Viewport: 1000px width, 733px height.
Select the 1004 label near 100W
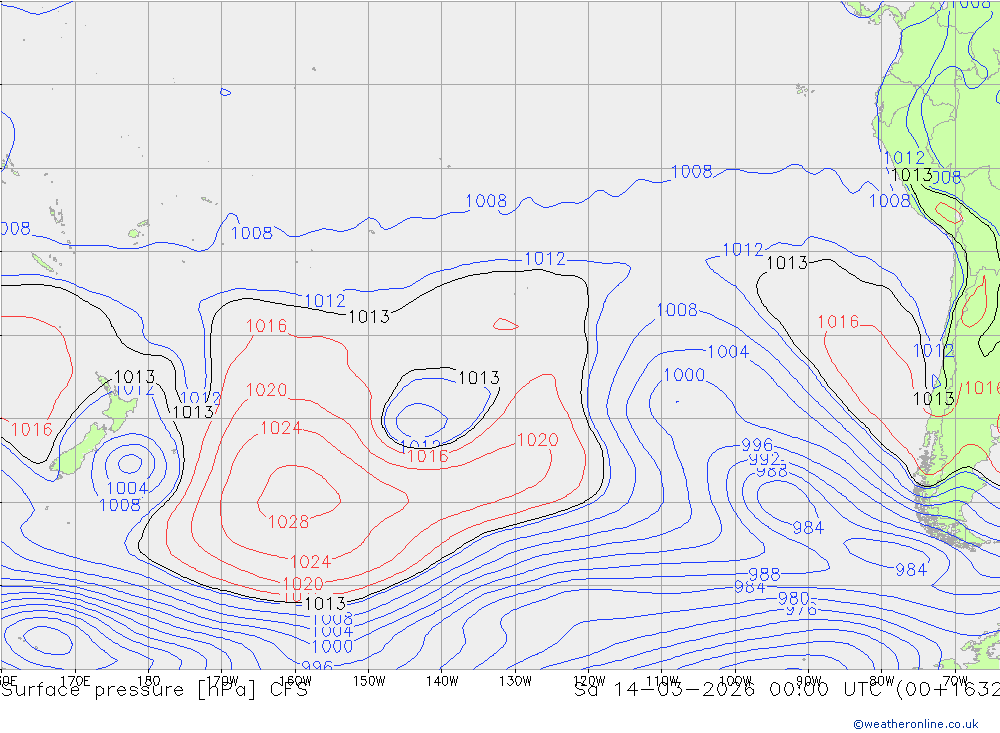pos(728,352)
